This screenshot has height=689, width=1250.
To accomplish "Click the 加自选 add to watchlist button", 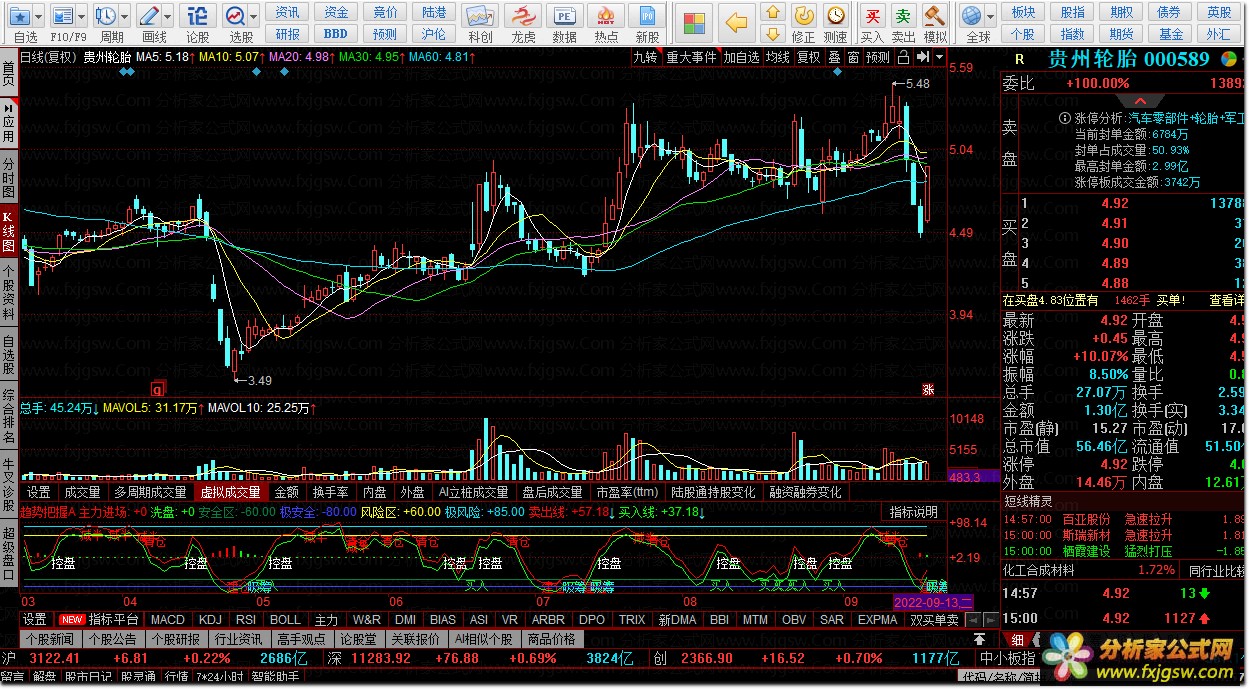I will click(x=741, y=57).
